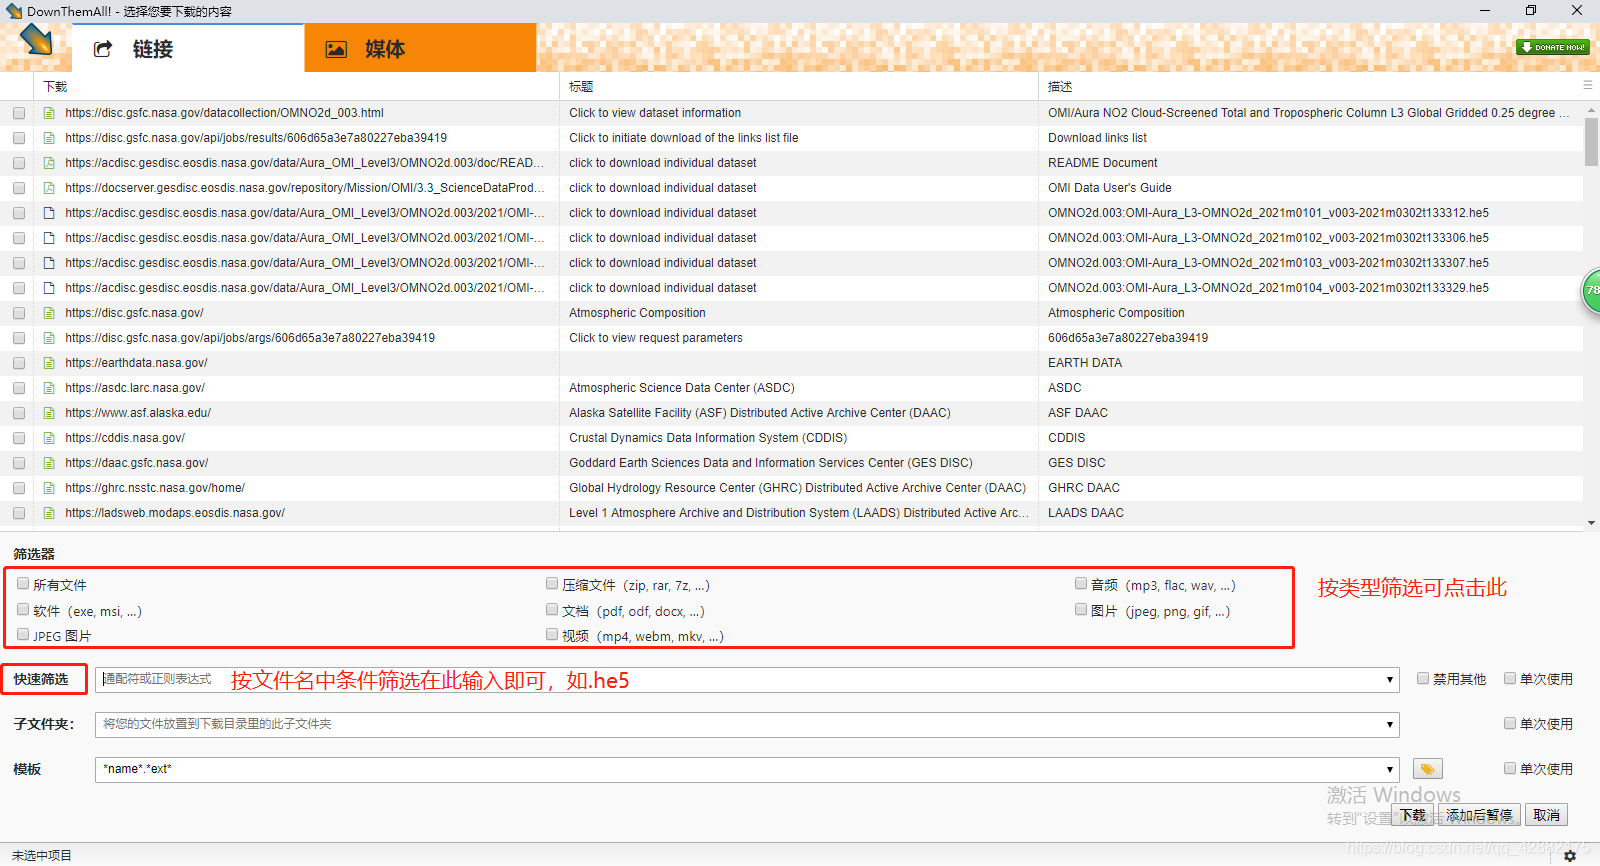Viewport: 1600px width, 866px height.
Task: Tick 单次使用 for 模板 row
Action: pos(1510,768)
